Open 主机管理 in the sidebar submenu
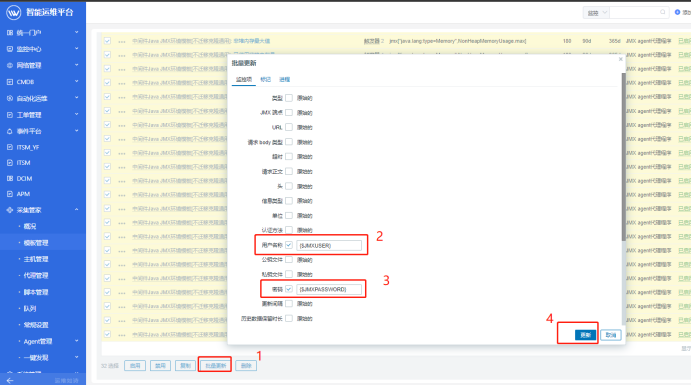The image size is (692, 386). [36, 259]
